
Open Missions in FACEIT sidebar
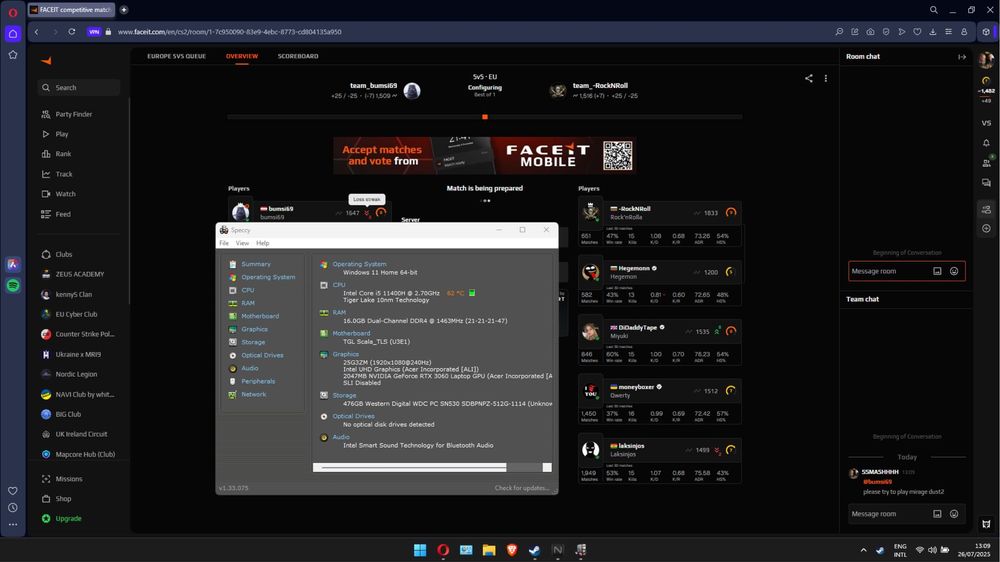(x=68, y=479)
